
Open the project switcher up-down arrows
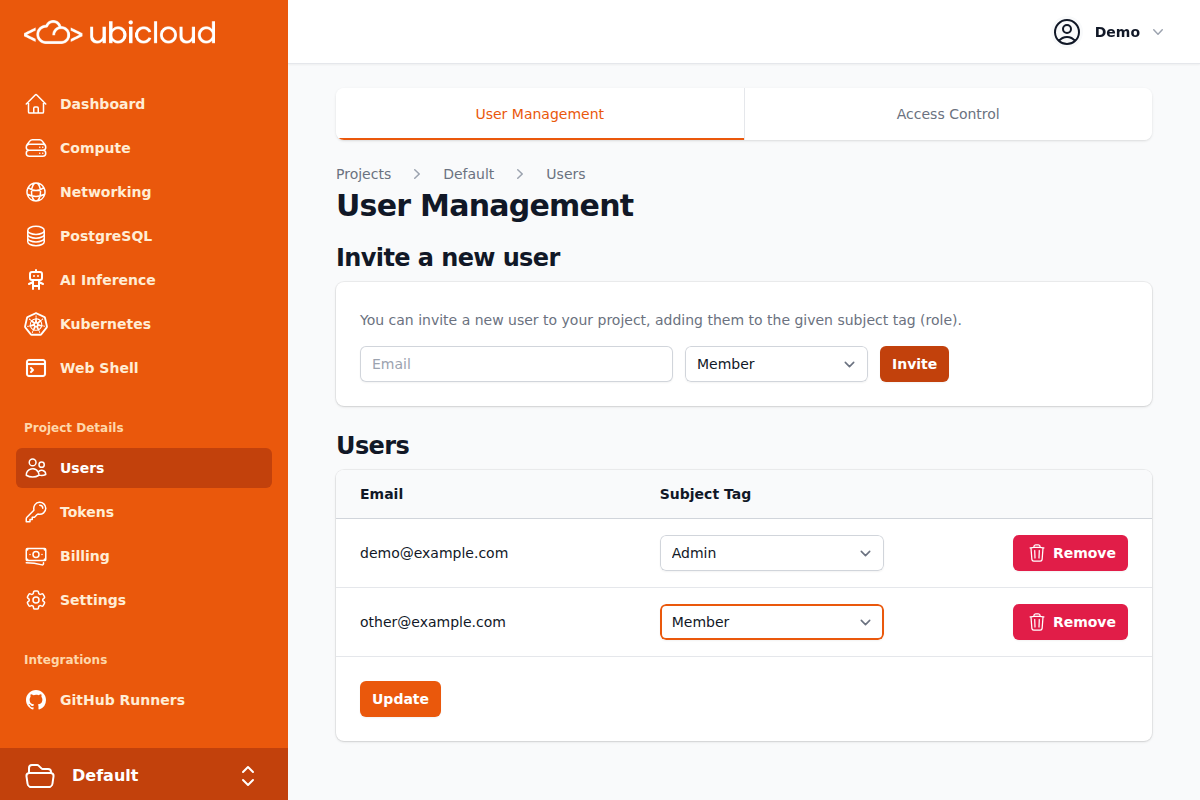(248, 776)
